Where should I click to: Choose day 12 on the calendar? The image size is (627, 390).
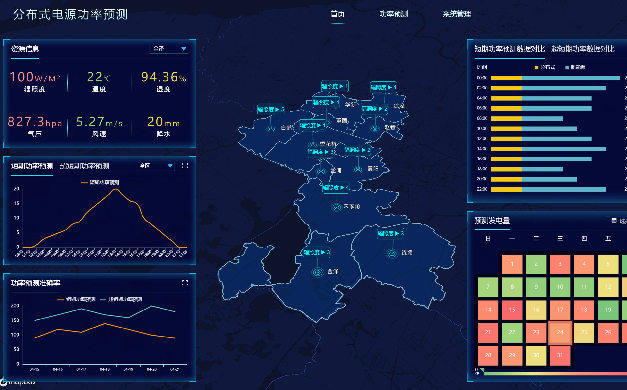click(608, 287)
